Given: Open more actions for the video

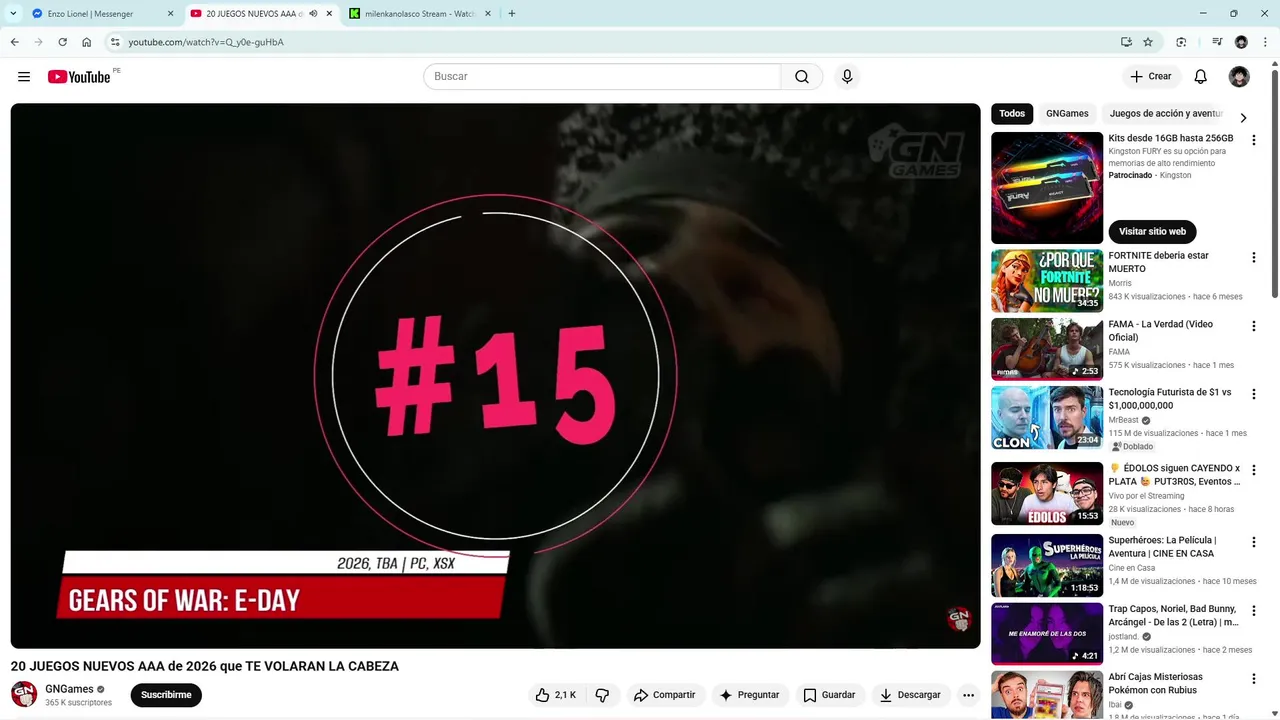Looking at the screenshot, I should [968, 695].
